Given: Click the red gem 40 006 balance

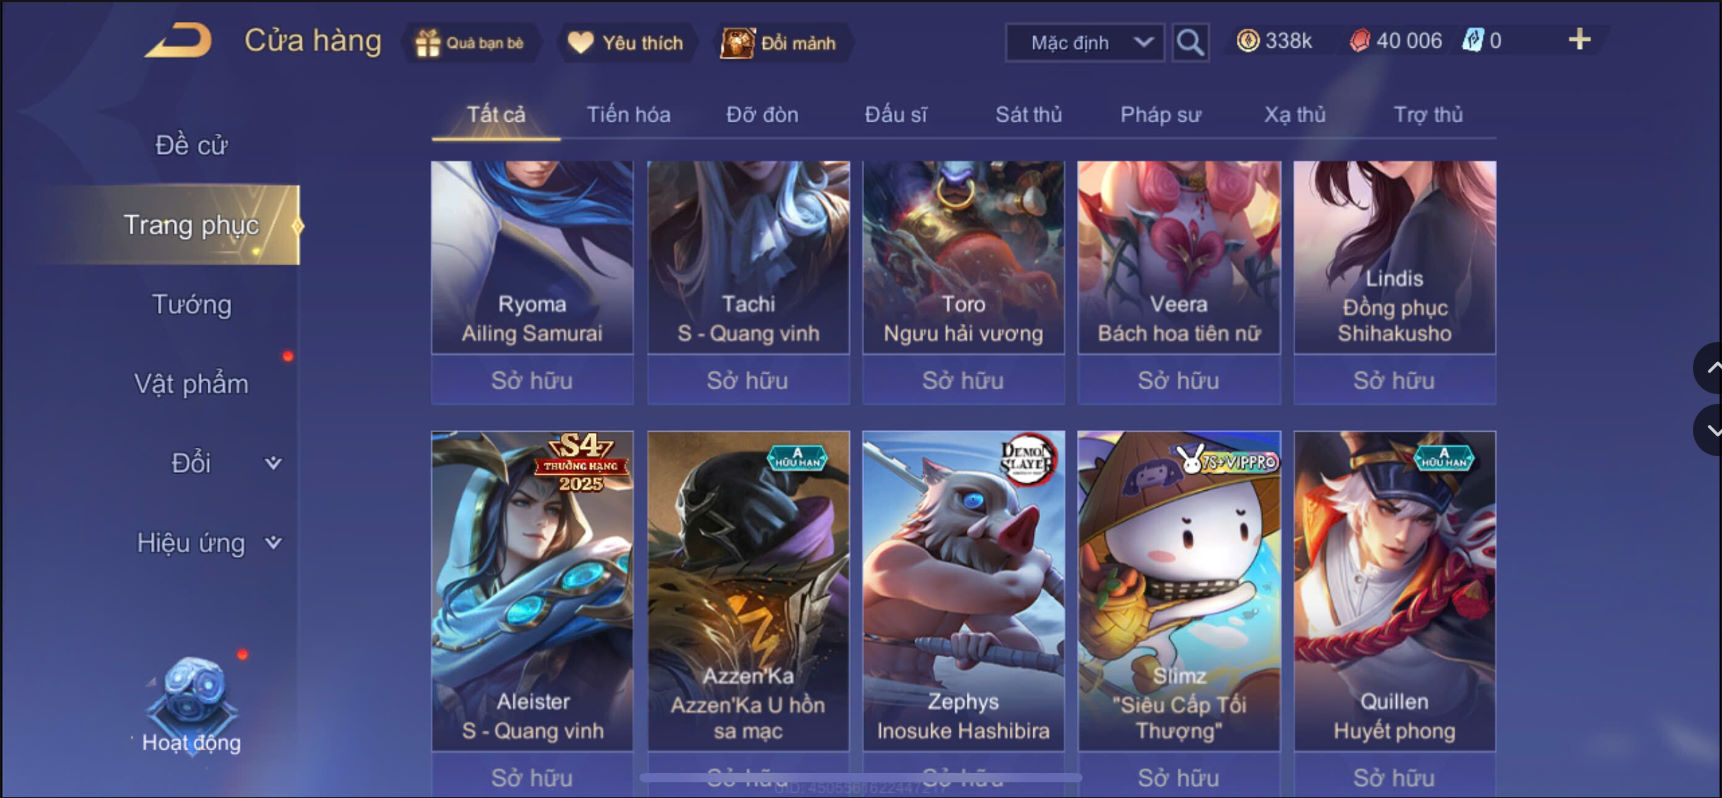Looking at the screenshot, I should coord(1396,41).
